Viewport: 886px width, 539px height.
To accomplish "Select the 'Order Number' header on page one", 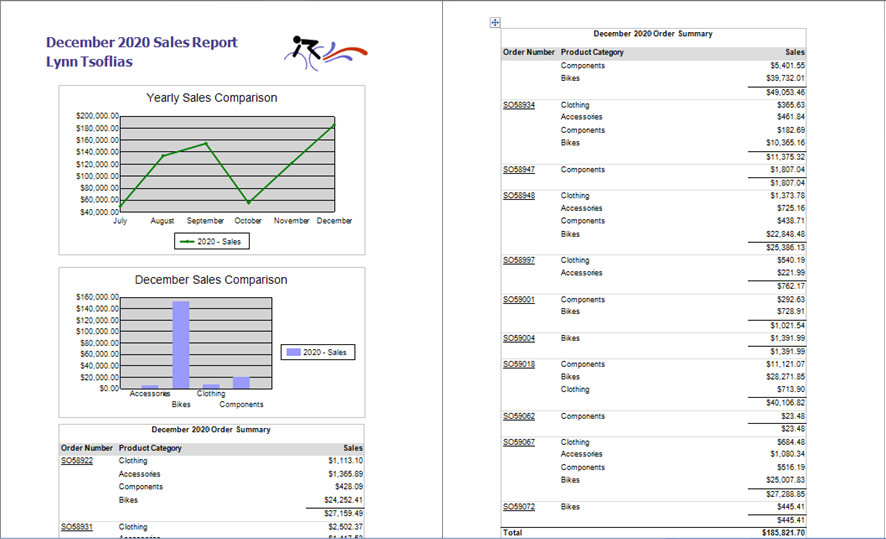I will pyautogui.click(x=87, y=448).
